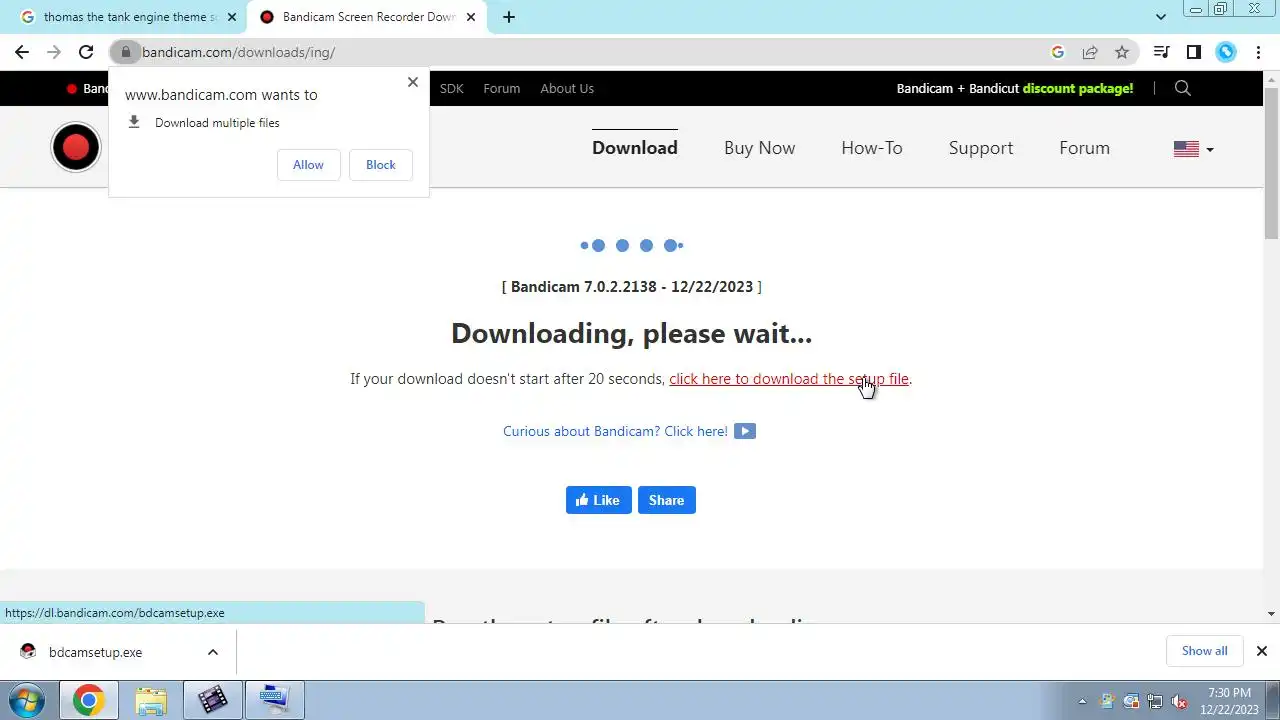
Task: Click the address bar URL
Action: pos(238,52)
